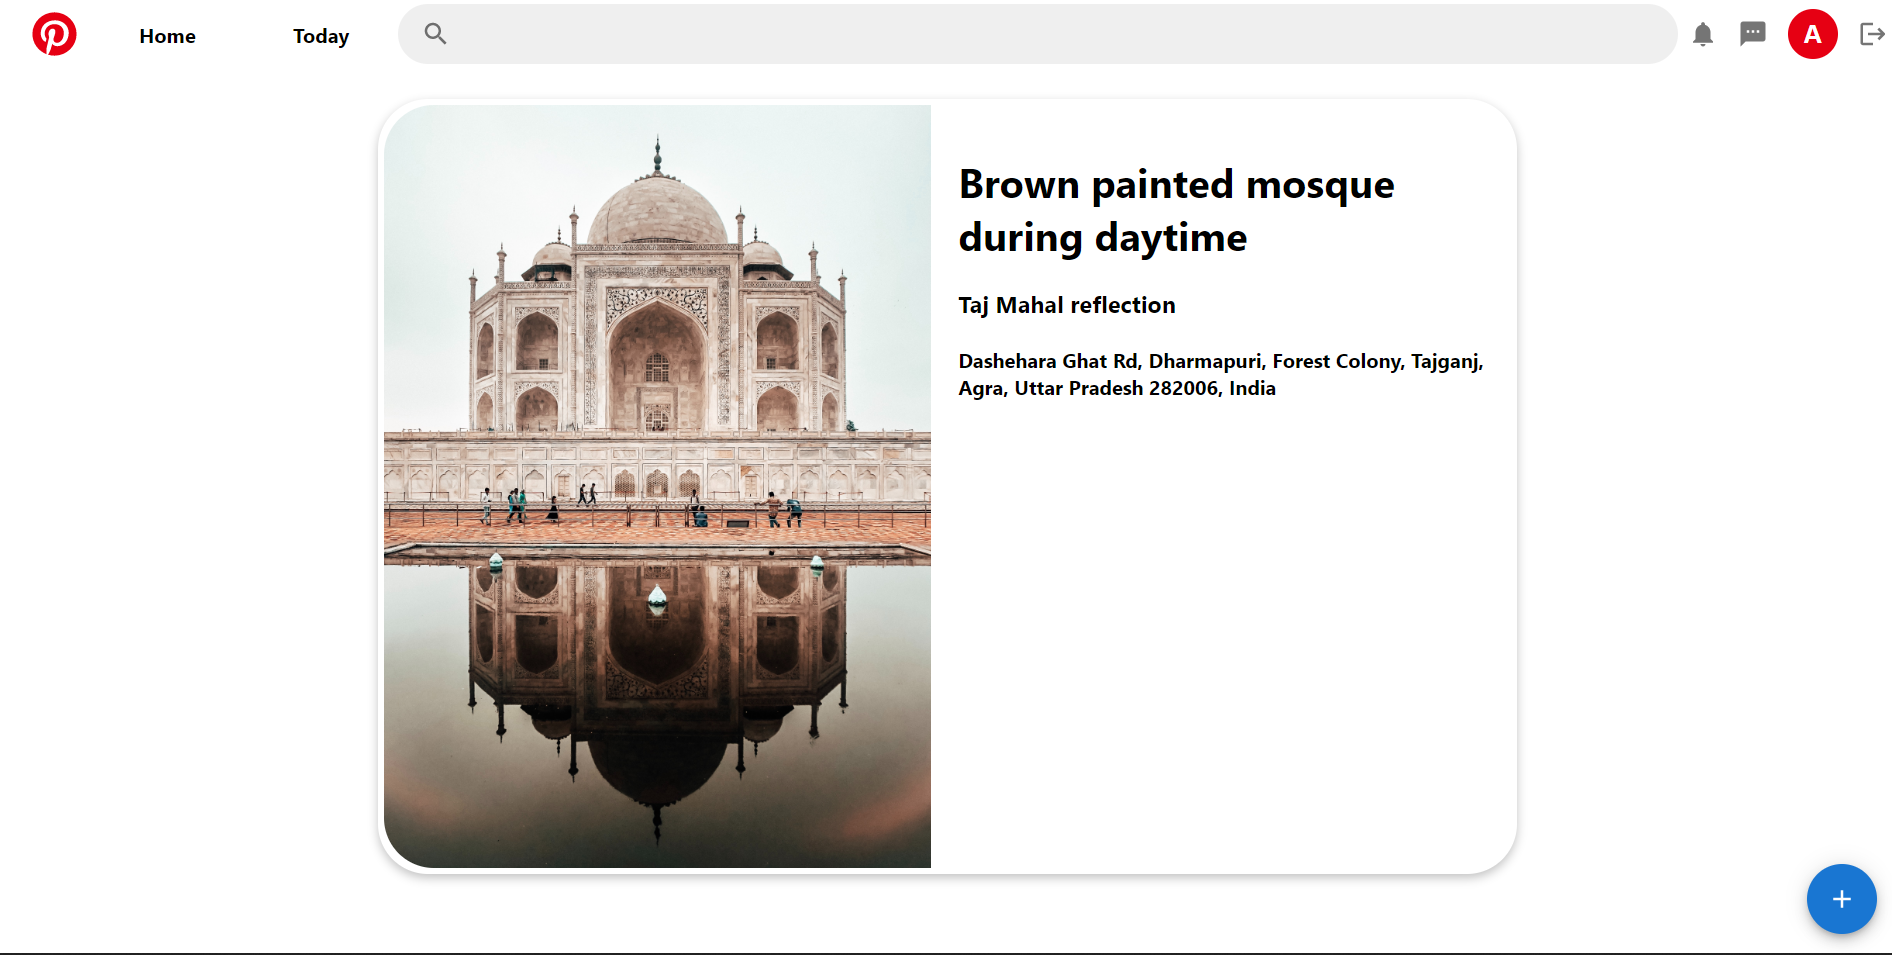Go to the Today tab
The image size is (1892, 955).
coord(321,36)
